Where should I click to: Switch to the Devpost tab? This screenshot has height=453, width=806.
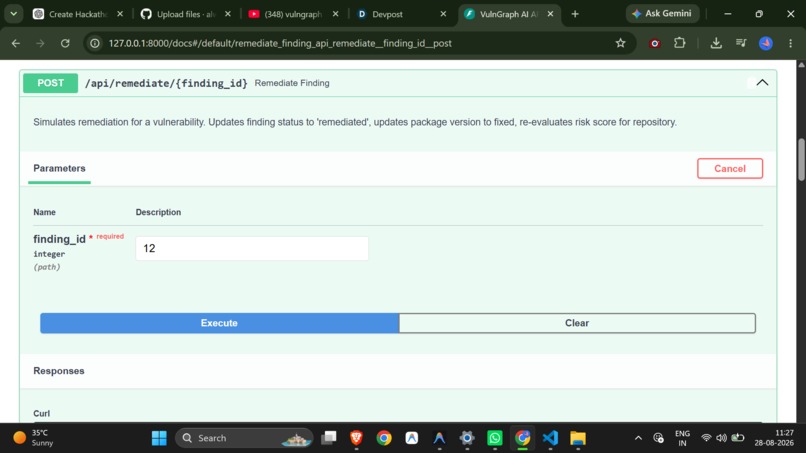click(x=400, y=14)
